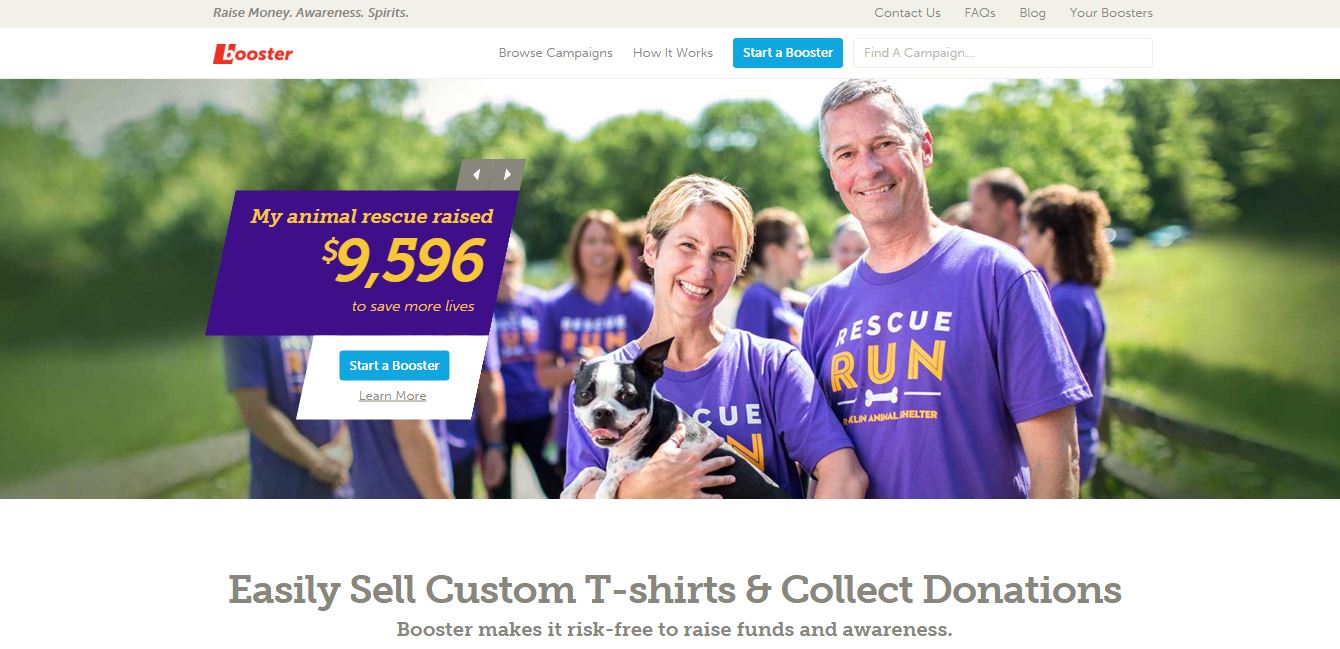Focus the Find A Campaign search field
The image size is (1340, 649).
coord(1002,53)
